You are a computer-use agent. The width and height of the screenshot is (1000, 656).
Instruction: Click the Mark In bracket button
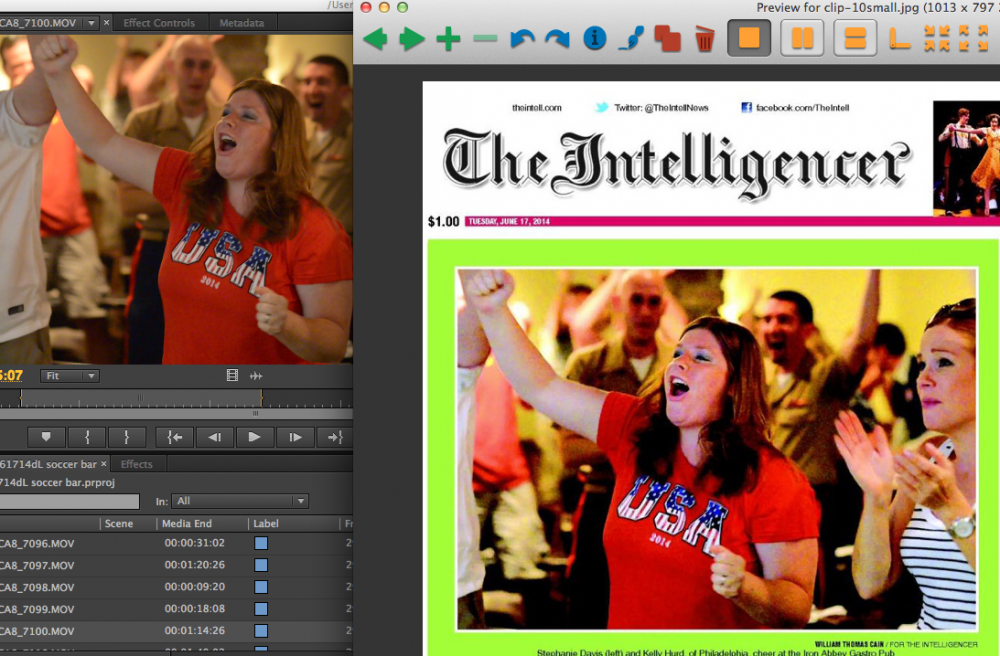click(x=87, y=437)
